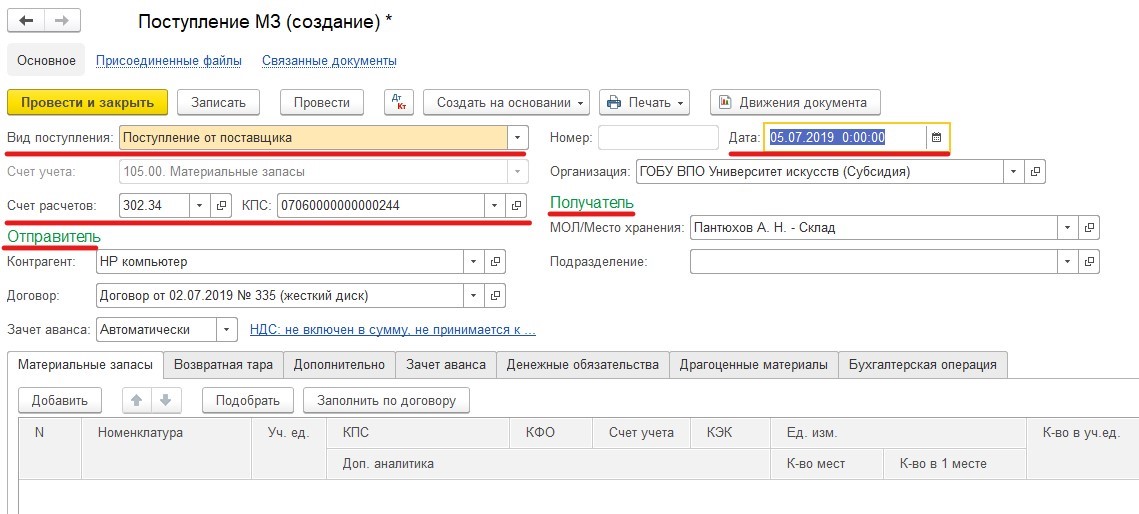Open the КПС record icon
Image resolution: width=1139 pixels, height=514 pixels.
517,205
